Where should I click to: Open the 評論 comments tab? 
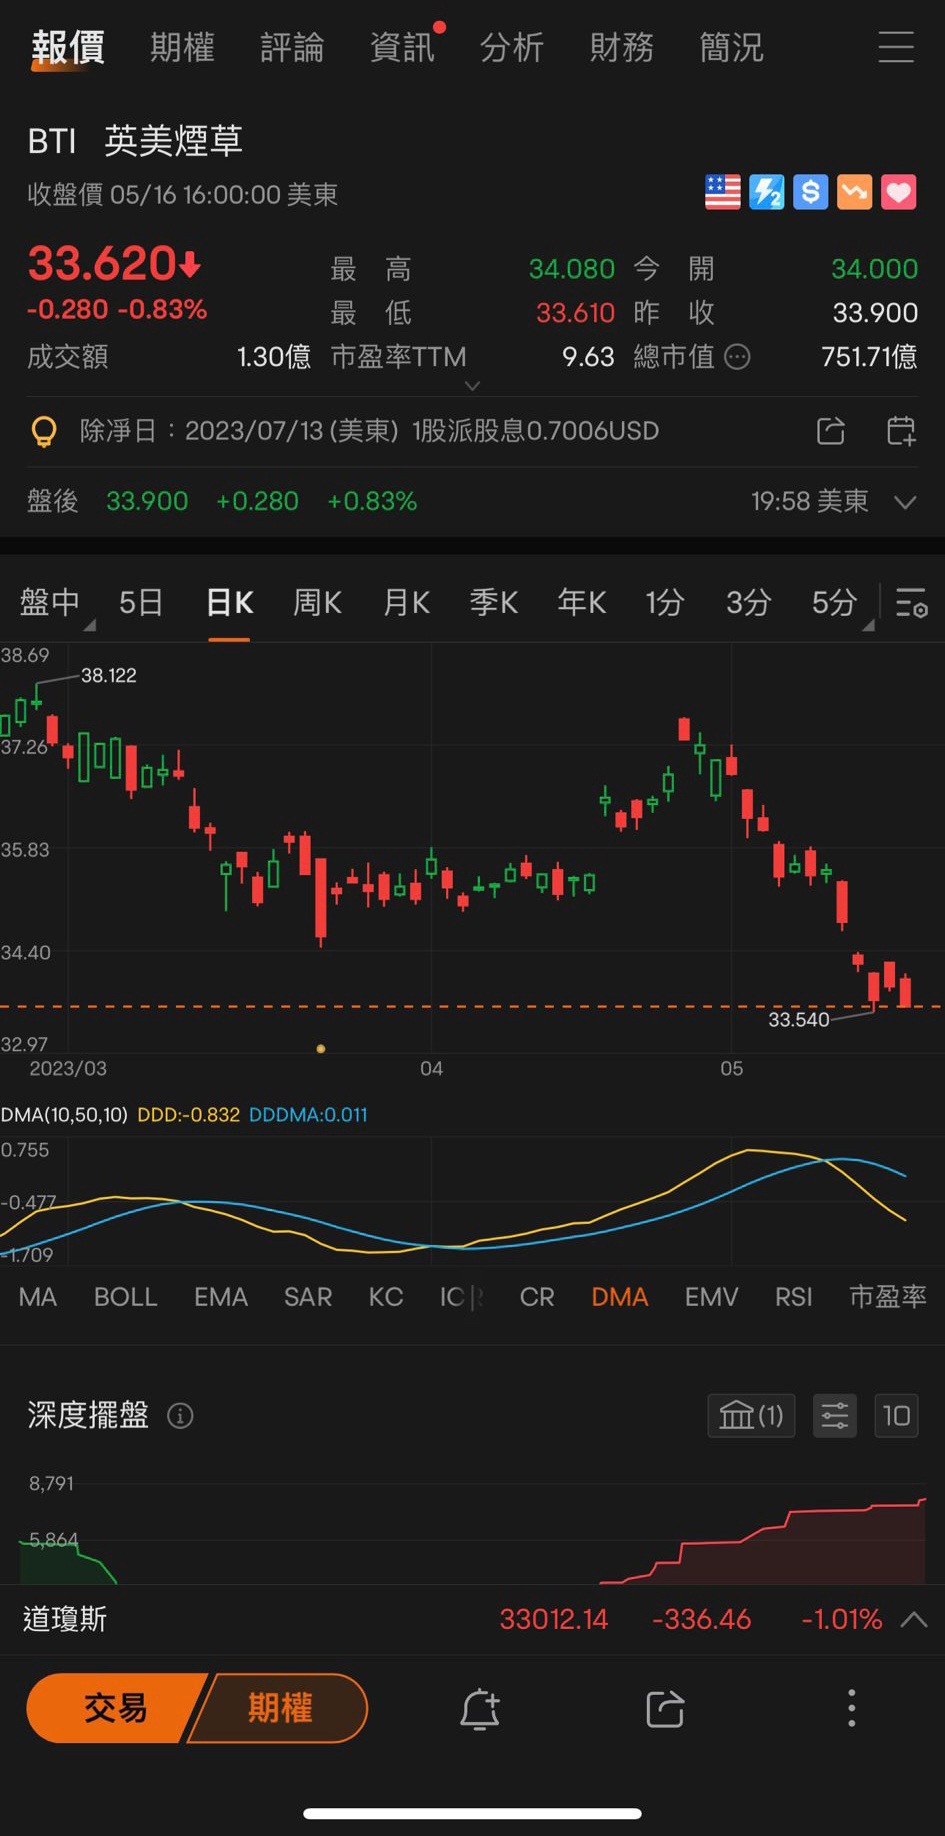pyautogui.click(x=292, y=48)
